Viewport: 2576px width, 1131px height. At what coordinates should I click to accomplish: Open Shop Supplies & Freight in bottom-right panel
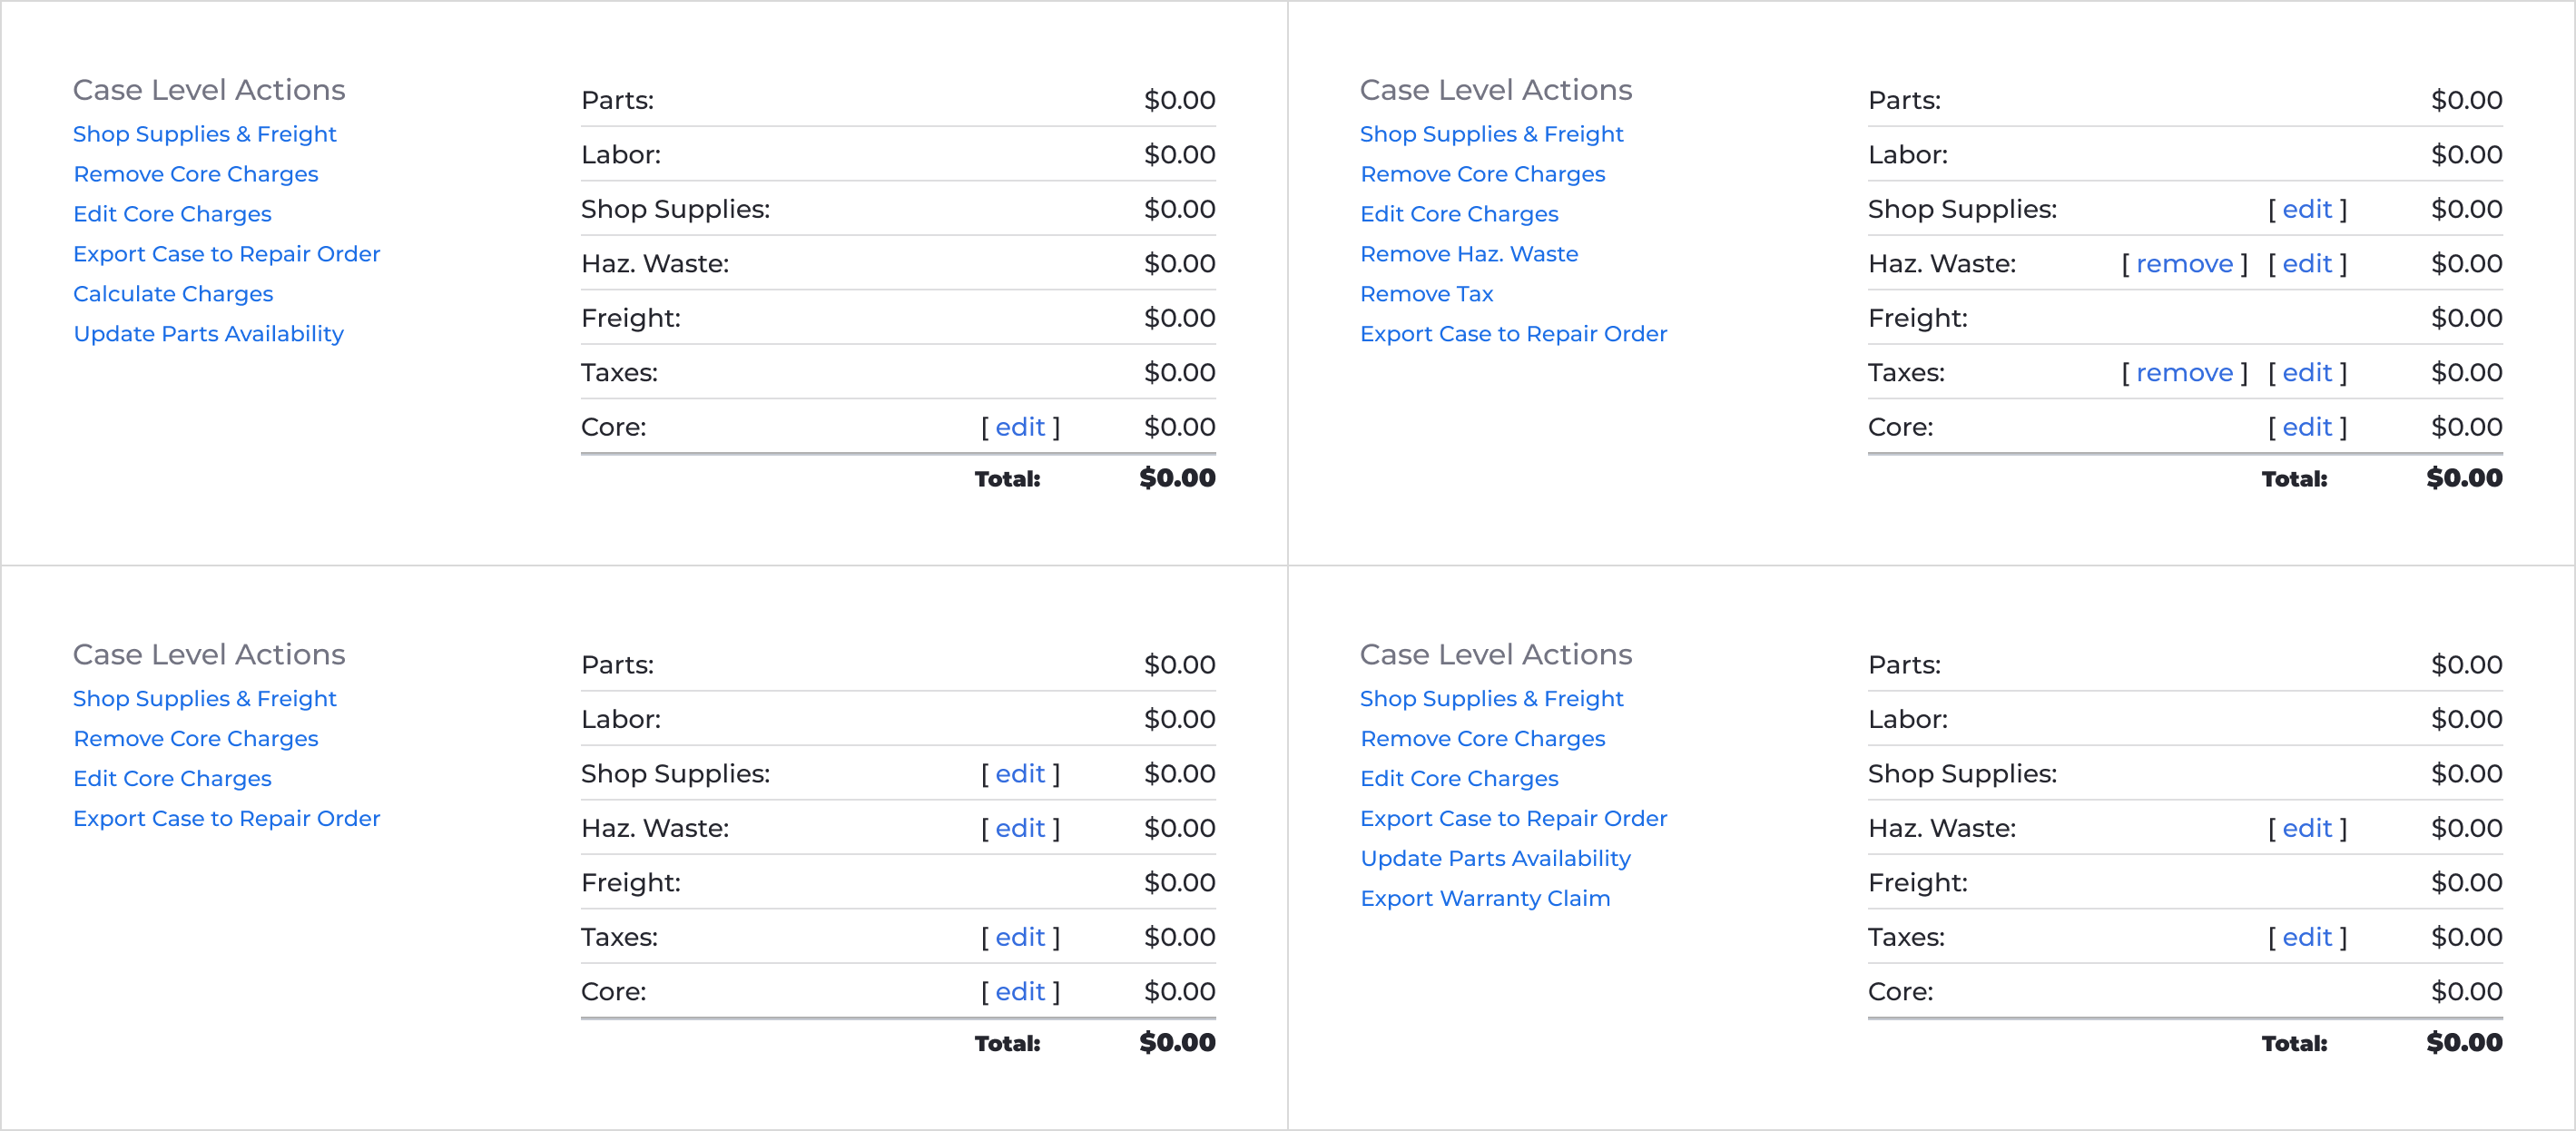click(x=1491, y=699)
